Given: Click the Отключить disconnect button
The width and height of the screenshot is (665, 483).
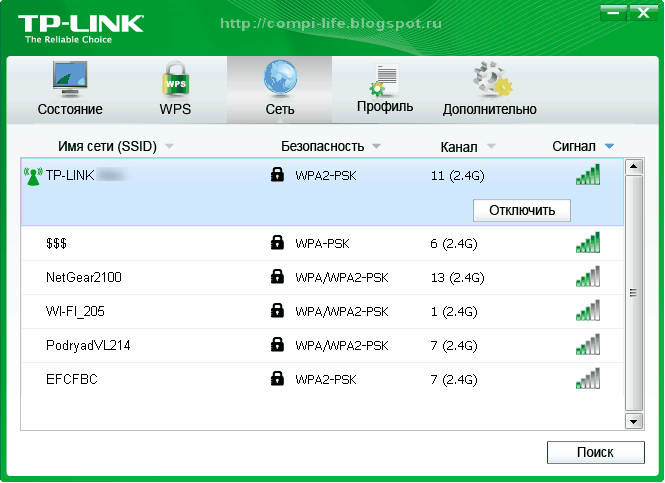Looking at the screenshot, I should tap(522, 210).
